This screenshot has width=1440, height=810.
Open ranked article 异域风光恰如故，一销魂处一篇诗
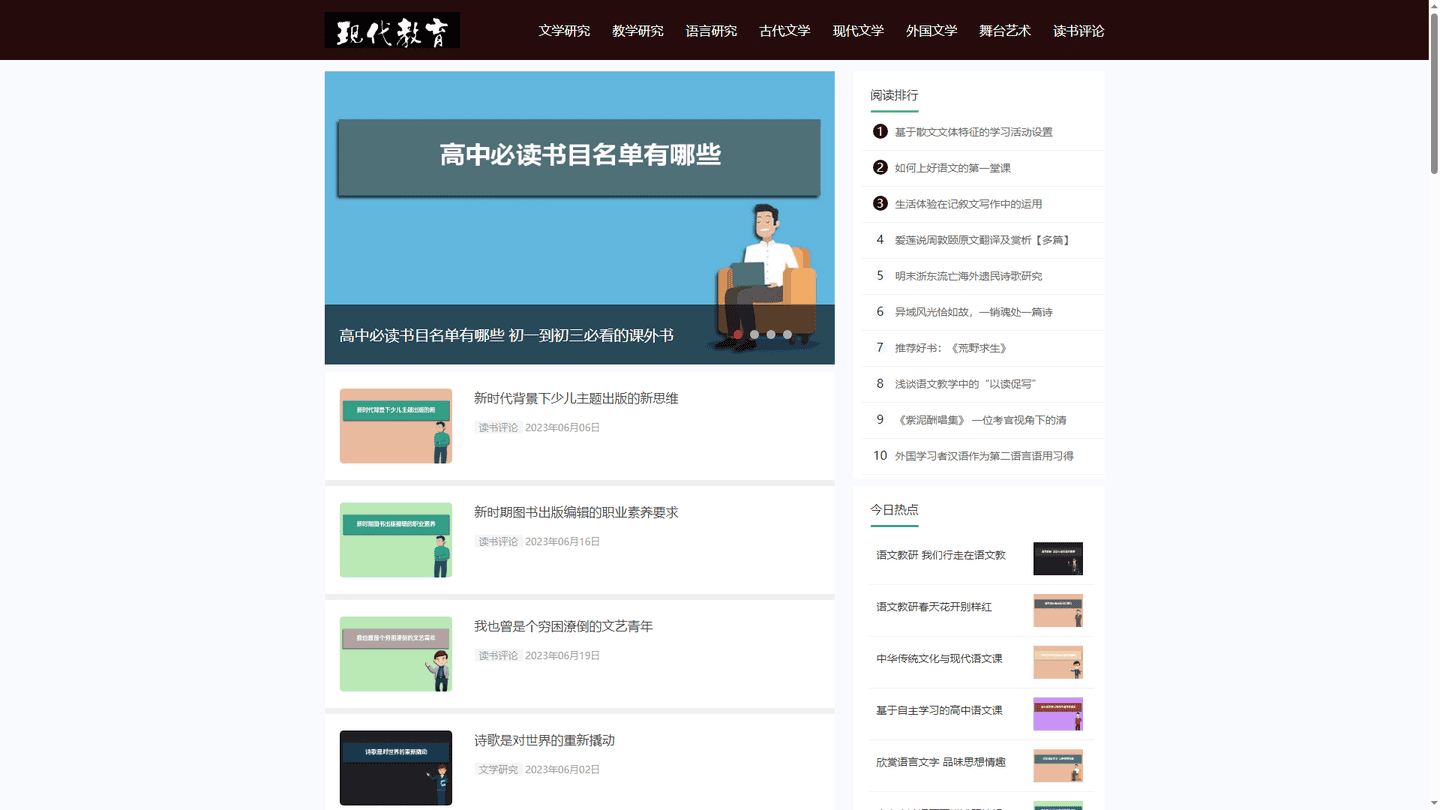(973, 312)
